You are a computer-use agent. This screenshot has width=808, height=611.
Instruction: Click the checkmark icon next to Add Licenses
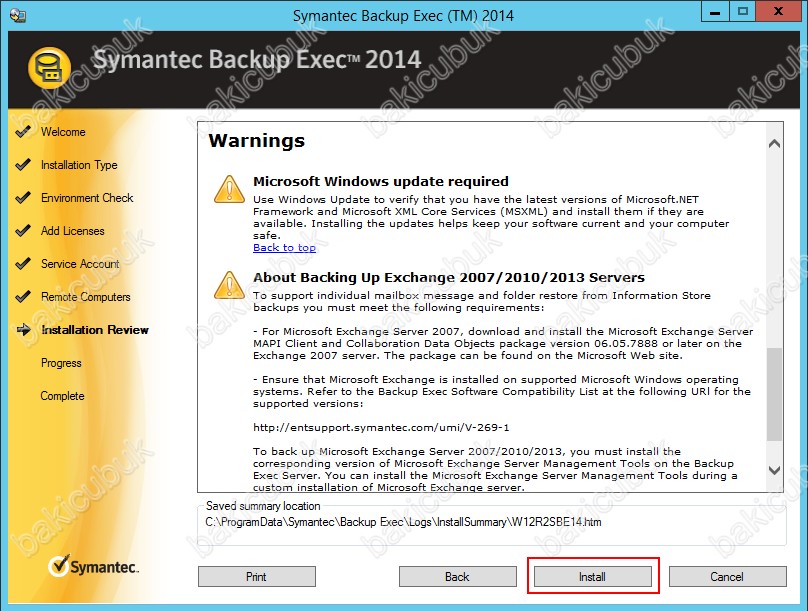point(23,231)
